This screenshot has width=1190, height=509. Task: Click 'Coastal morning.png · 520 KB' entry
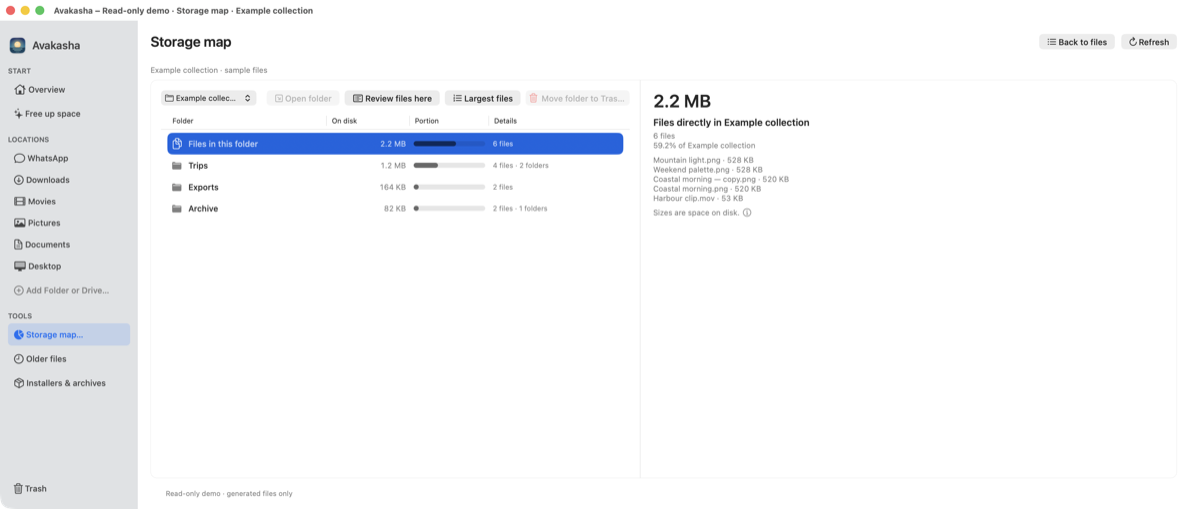pyautogui.click(x=707, y=189)
